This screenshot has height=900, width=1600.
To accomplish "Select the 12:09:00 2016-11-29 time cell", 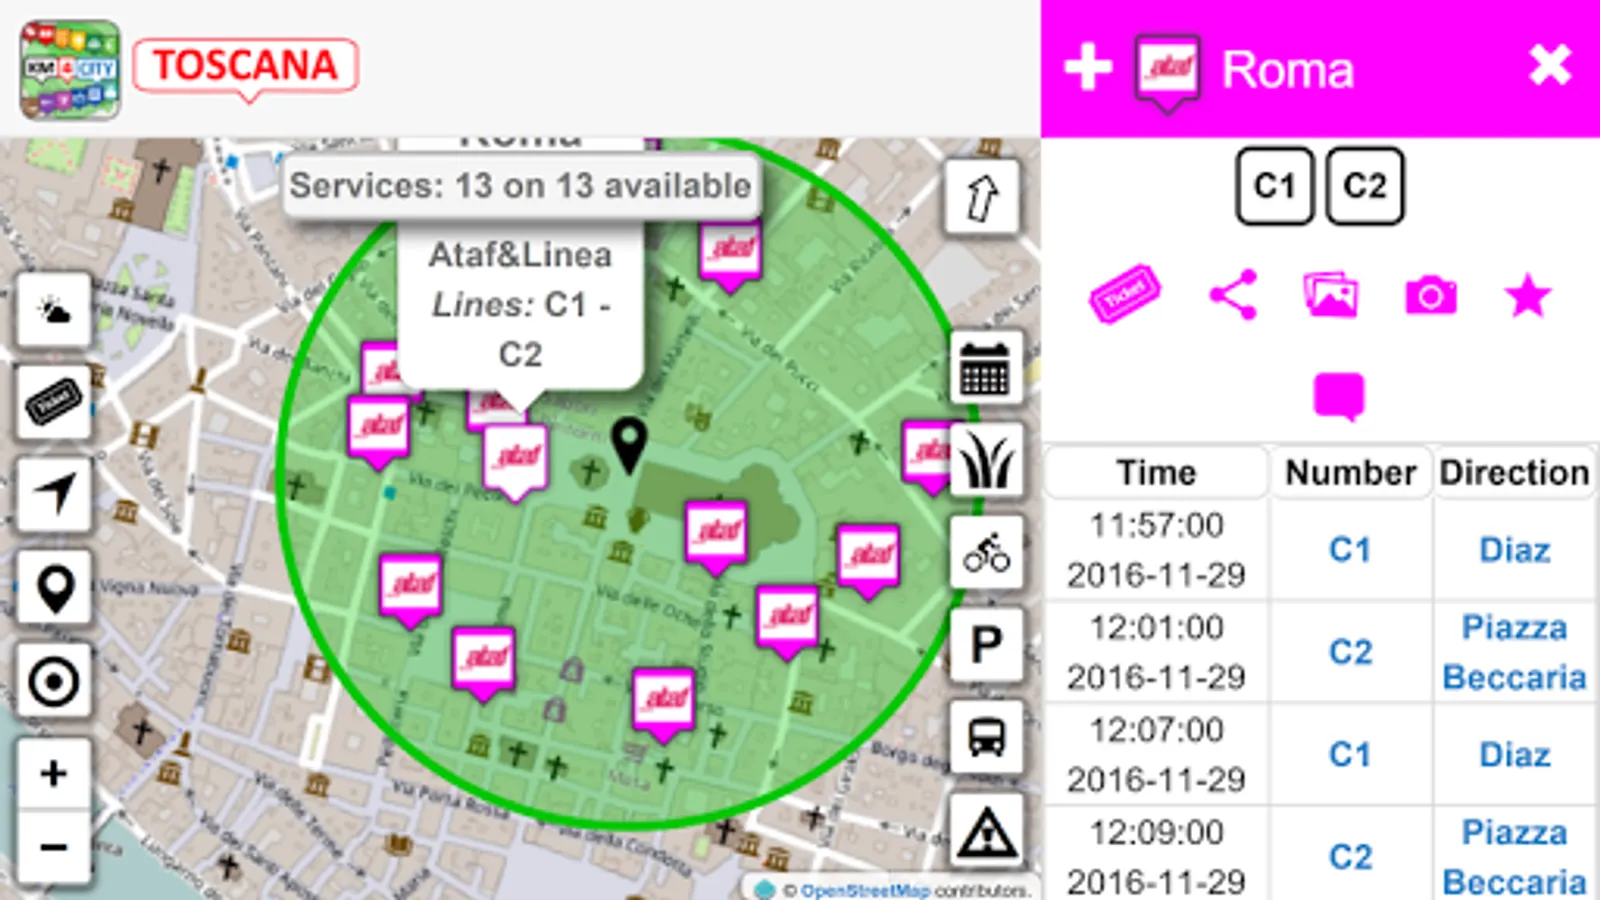I will pos(1156,857).
